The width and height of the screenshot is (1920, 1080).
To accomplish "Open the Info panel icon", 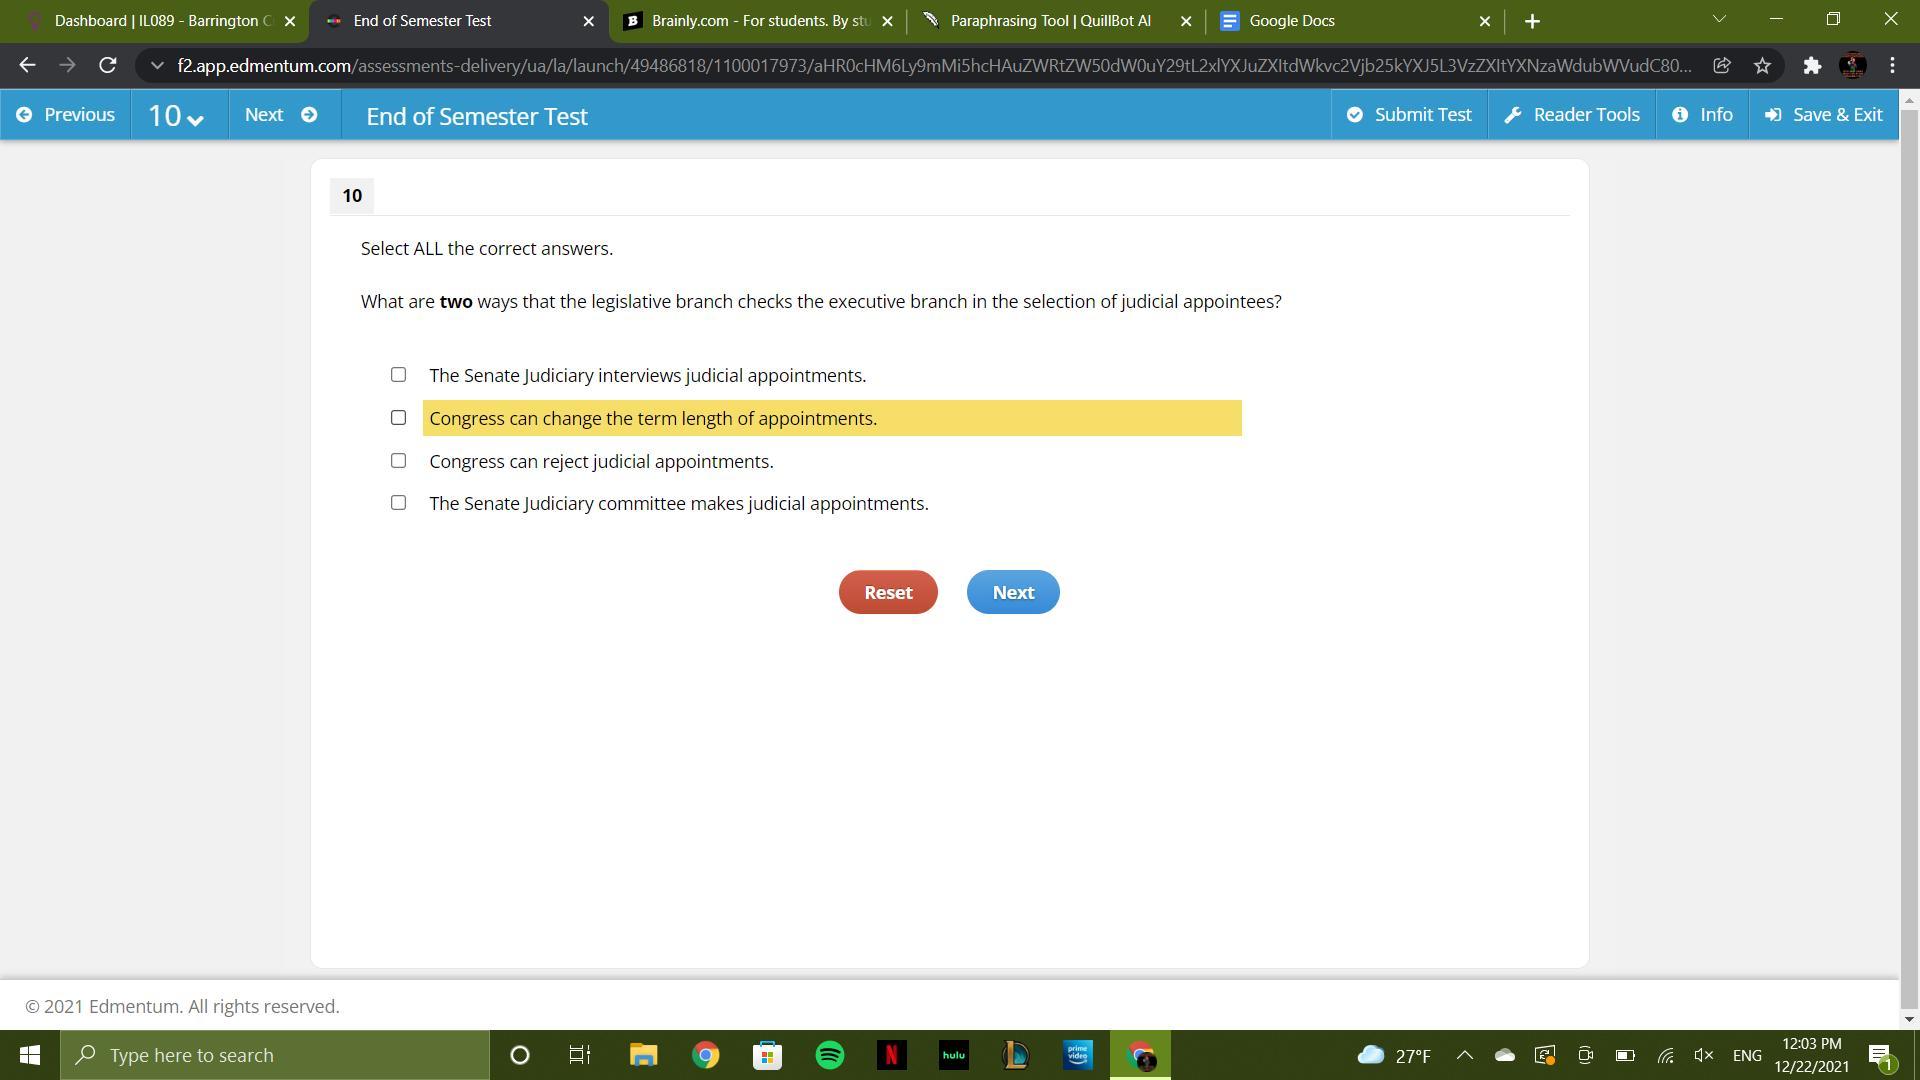I will [x=1680, y=115].
